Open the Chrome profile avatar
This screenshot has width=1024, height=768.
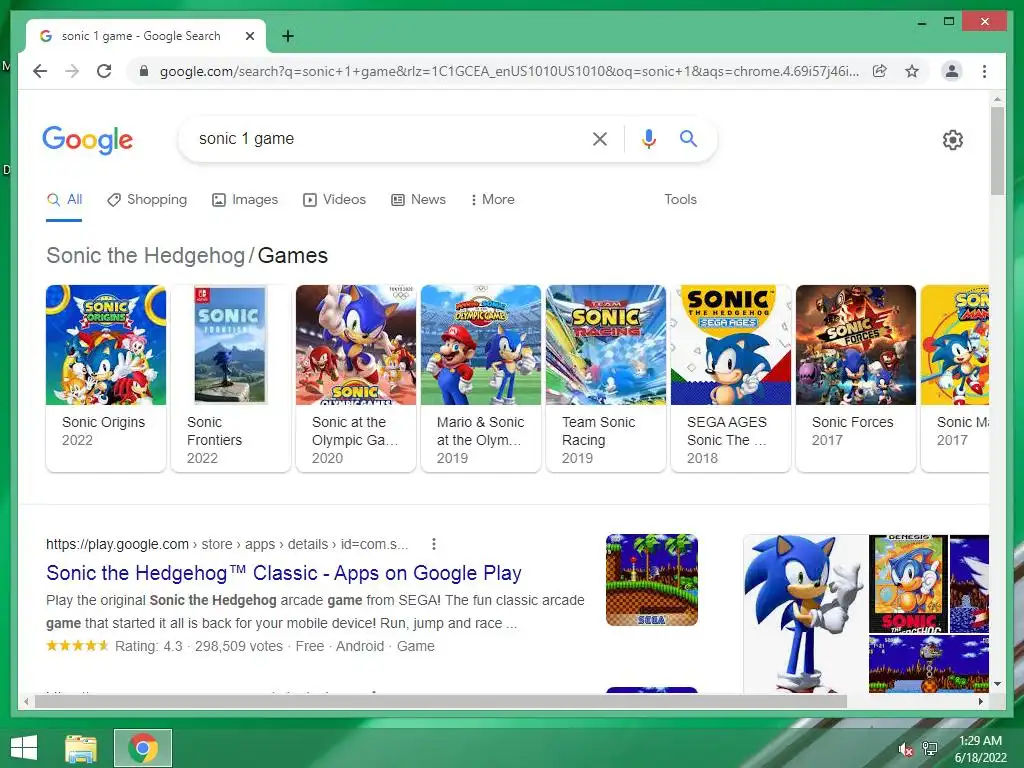tap(952, 71)
